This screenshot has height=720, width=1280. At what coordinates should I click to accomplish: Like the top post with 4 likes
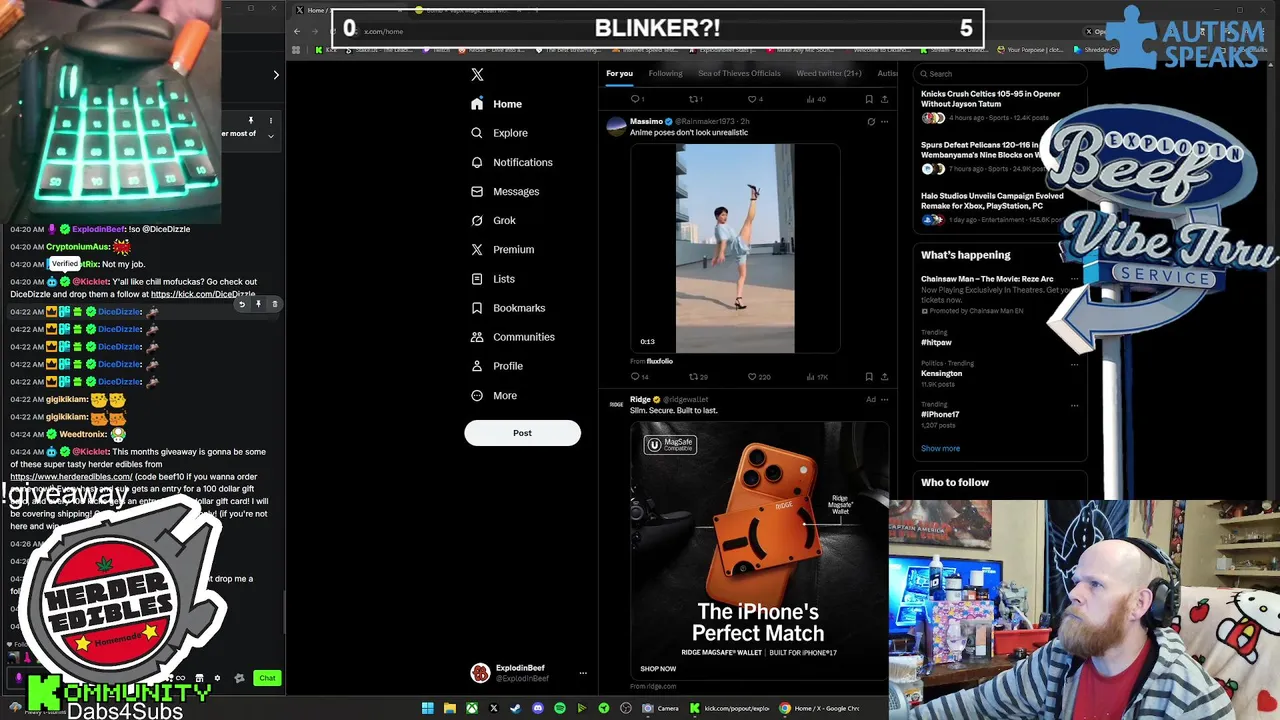click(x=755, y=99)
